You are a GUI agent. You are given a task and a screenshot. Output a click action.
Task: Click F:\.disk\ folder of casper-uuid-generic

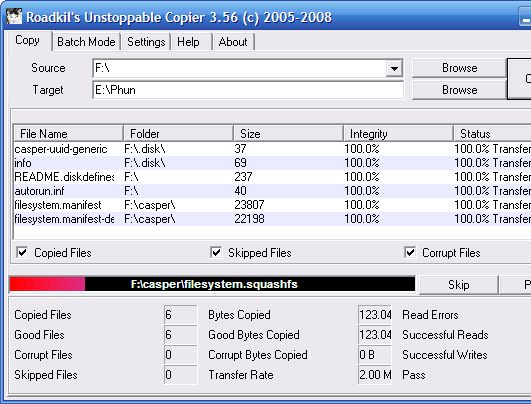click(145, 149)
